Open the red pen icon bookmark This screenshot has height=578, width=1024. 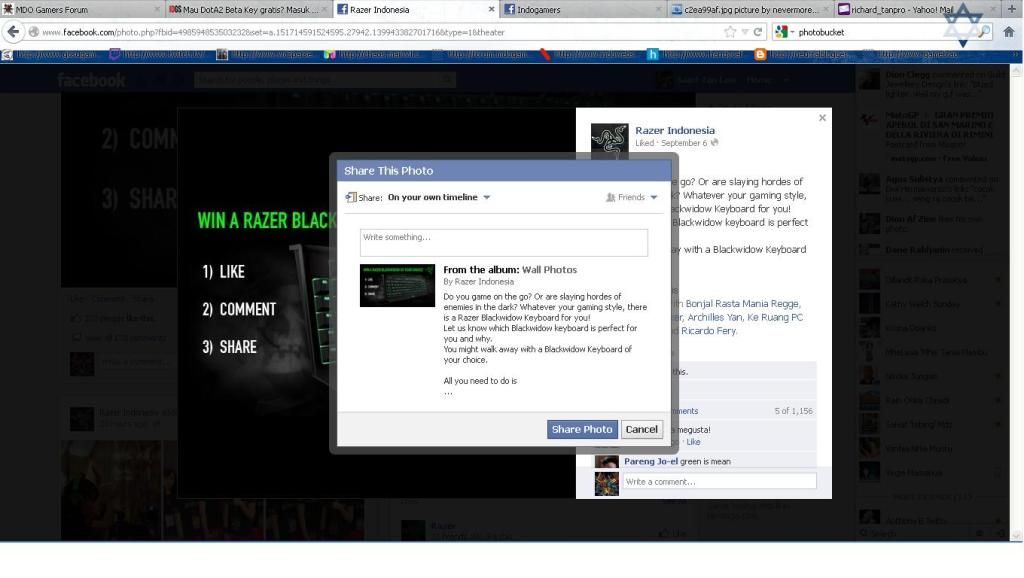[545, 54]
